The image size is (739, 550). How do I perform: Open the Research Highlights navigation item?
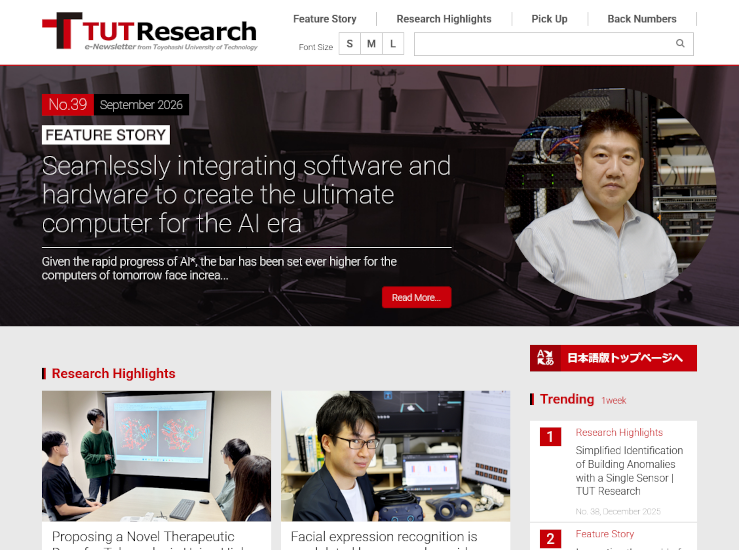point(444,19)
